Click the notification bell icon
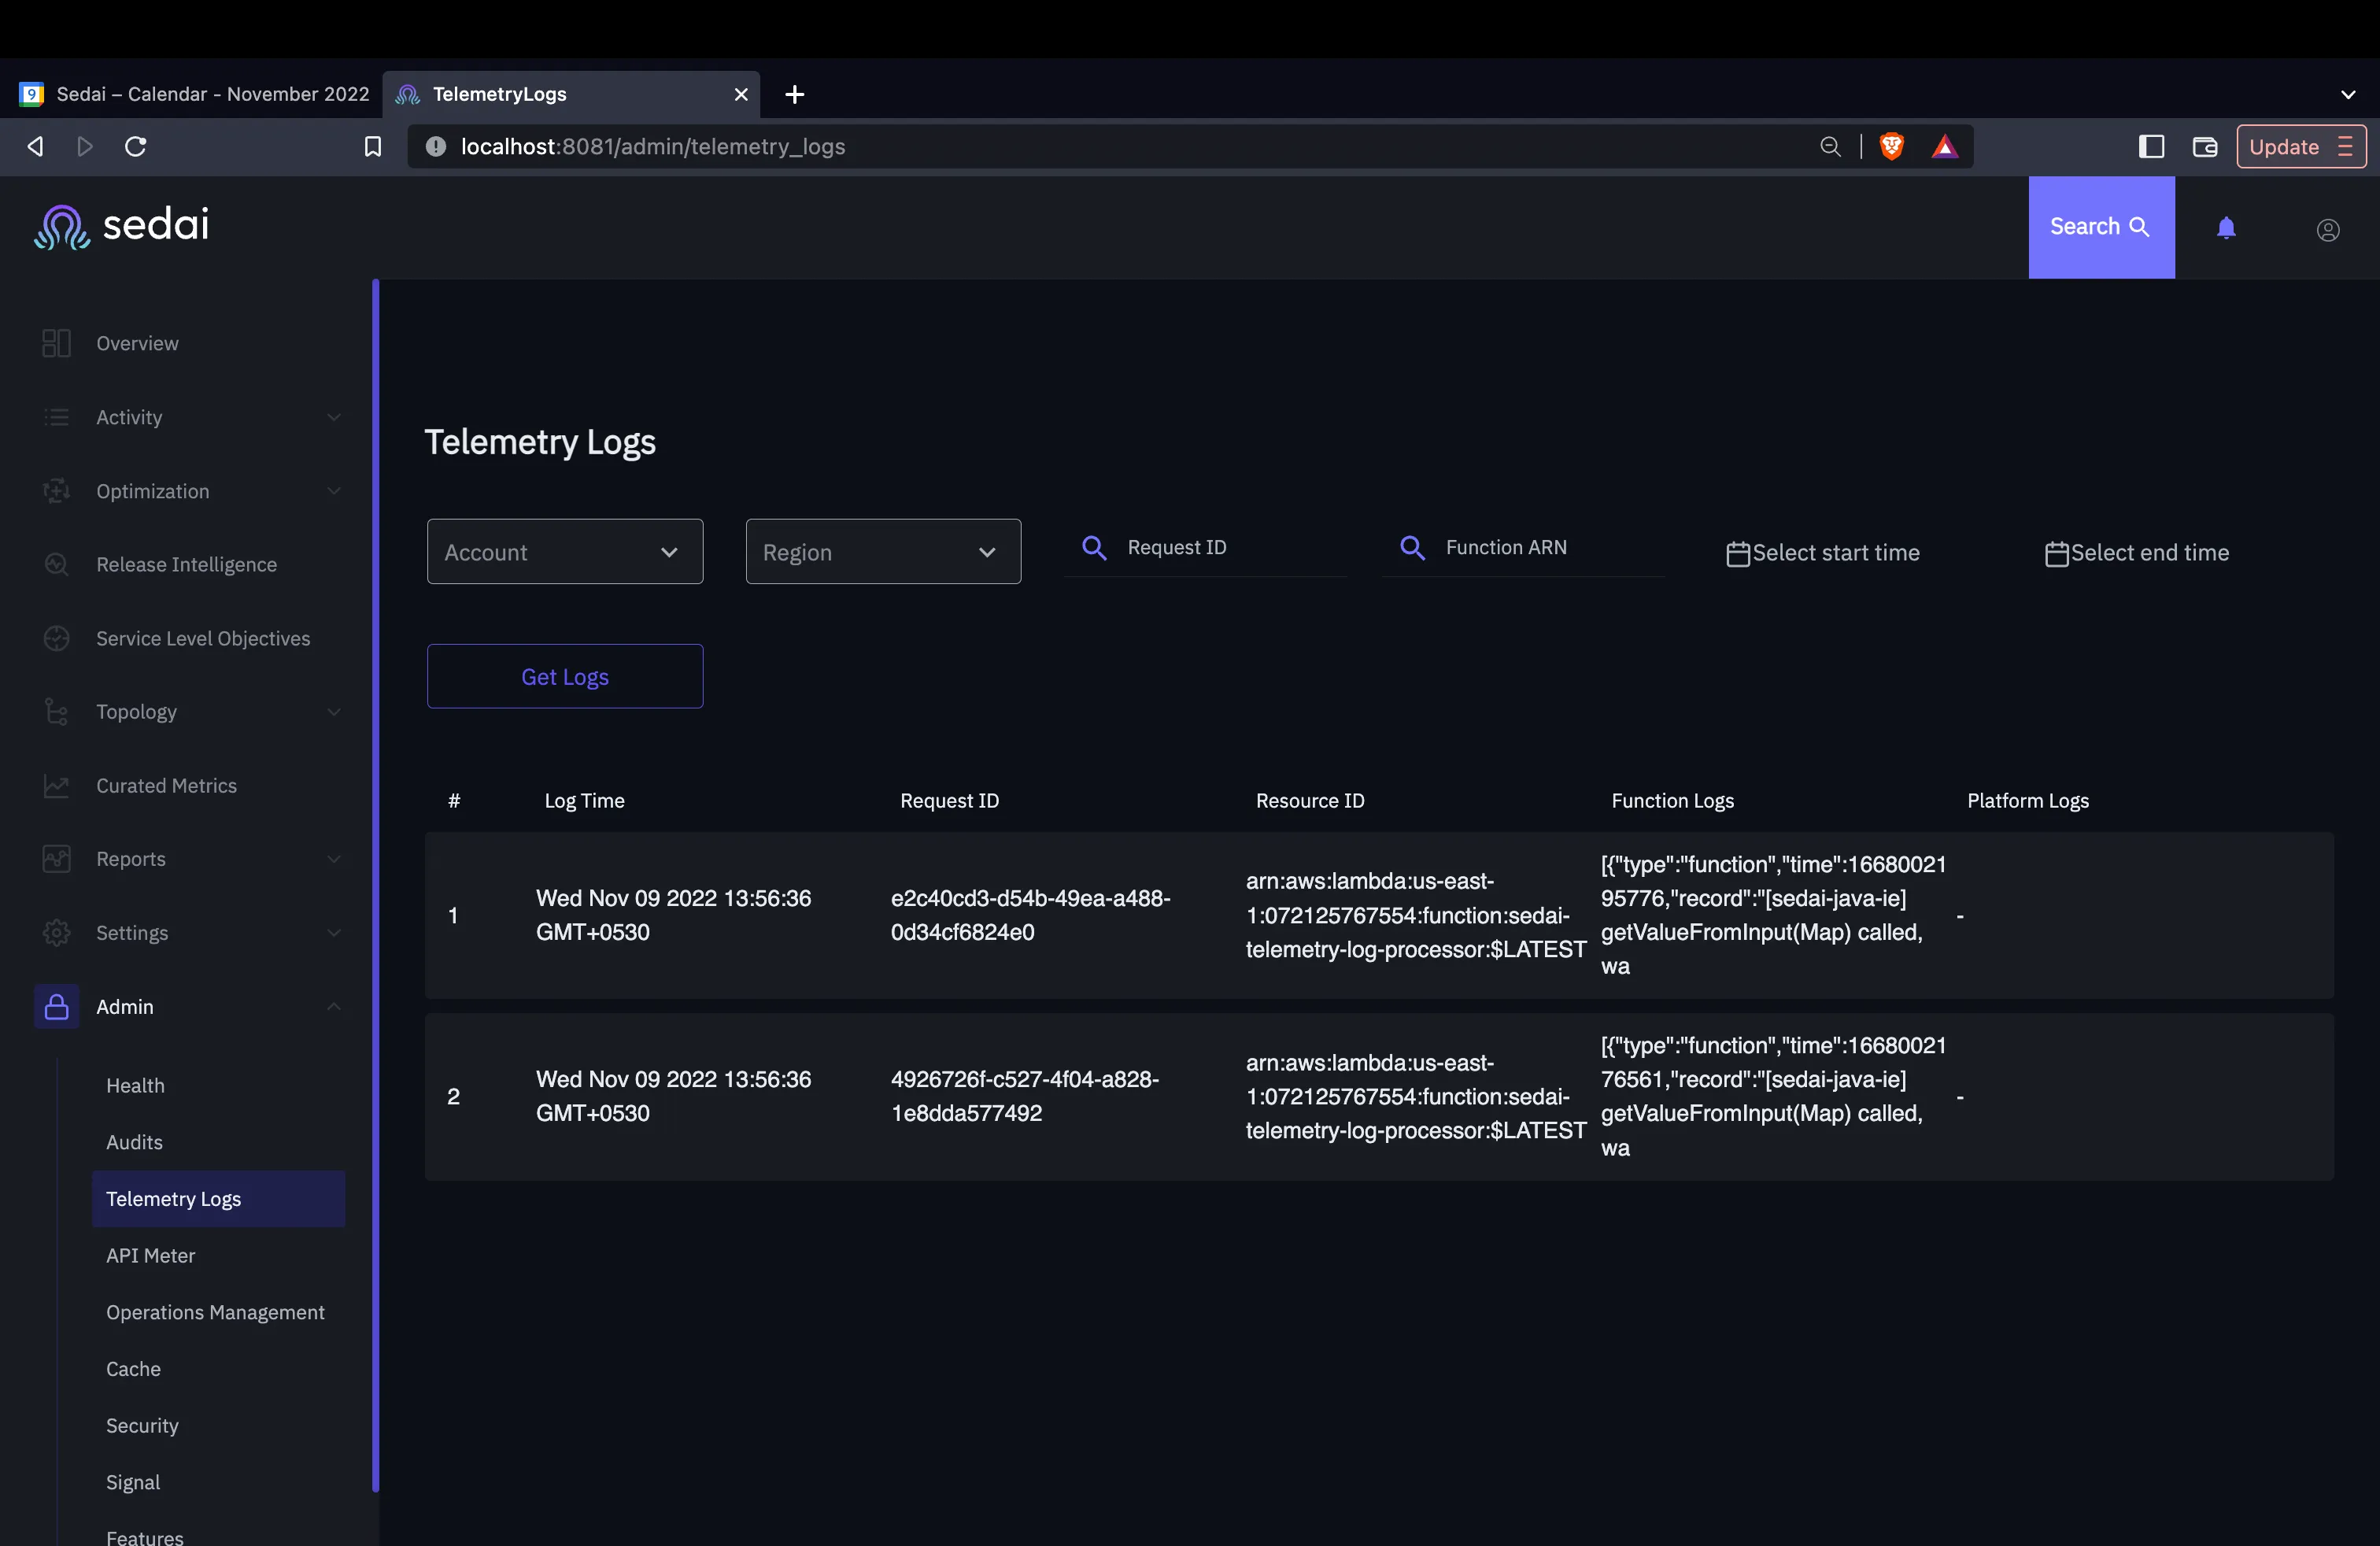Screen dimensions: 2380x1546 tap(2226, 228)
